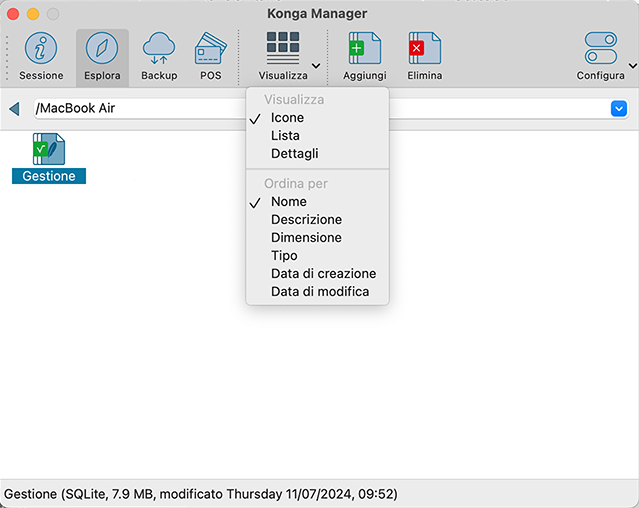
Task: Open the Backup cloud icon
Action: pos(159,49)
